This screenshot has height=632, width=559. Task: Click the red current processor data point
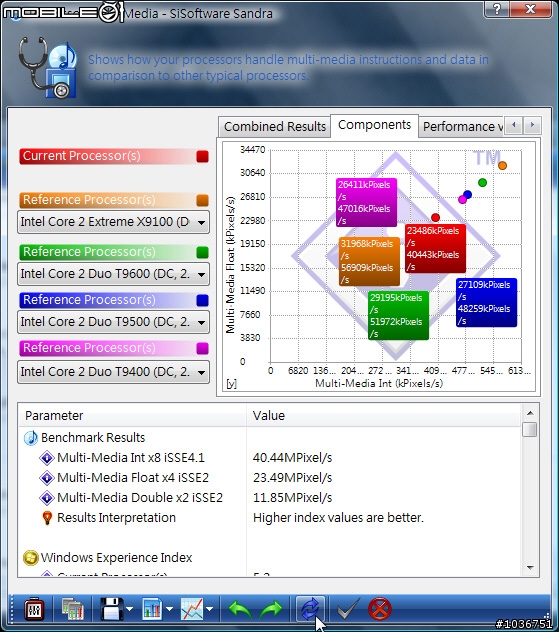point(435,218)
